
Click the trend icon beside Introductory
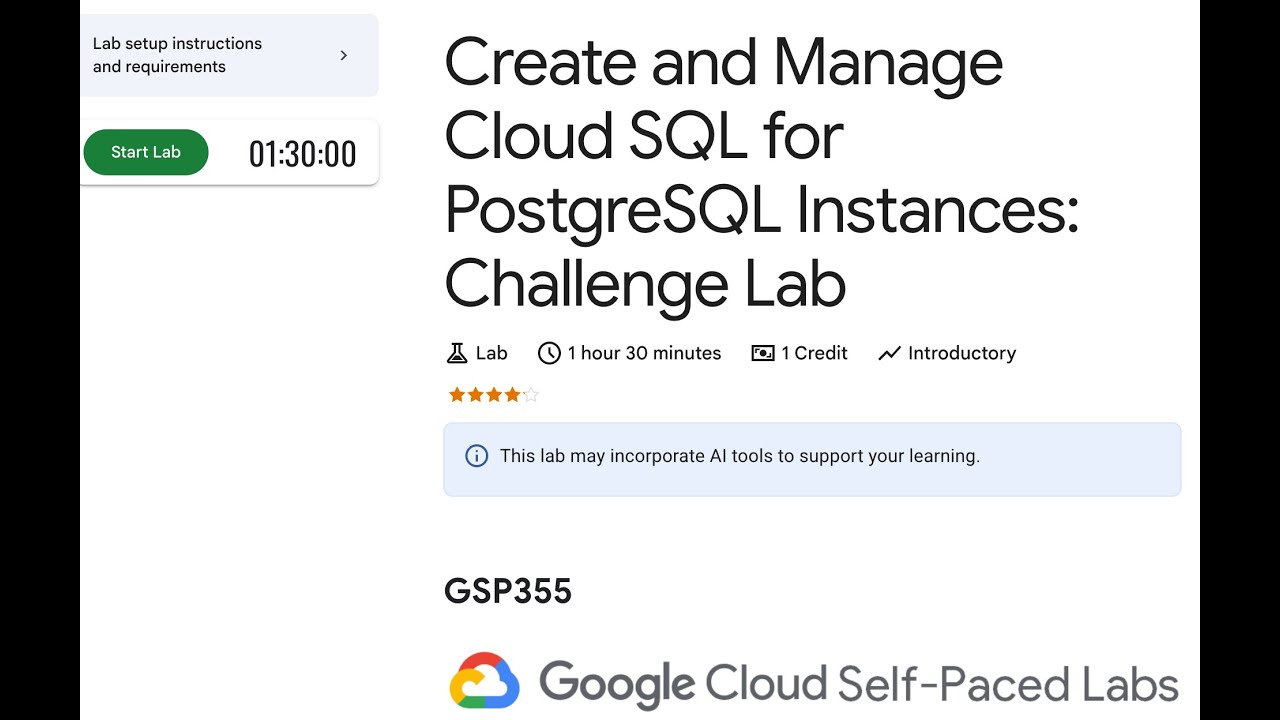pos(889,353)
